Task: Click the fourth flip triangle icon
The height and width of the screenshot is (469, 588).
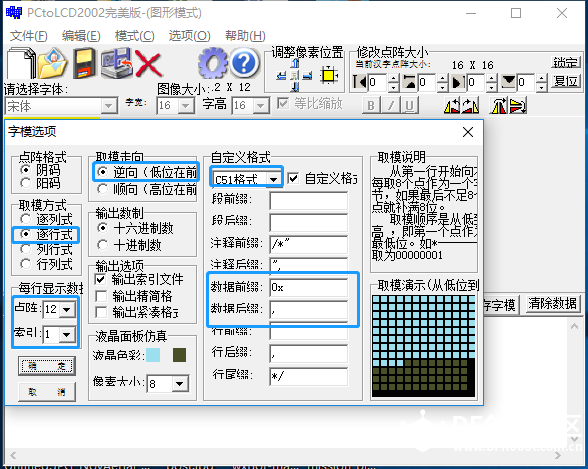Action: coord(518,105)
